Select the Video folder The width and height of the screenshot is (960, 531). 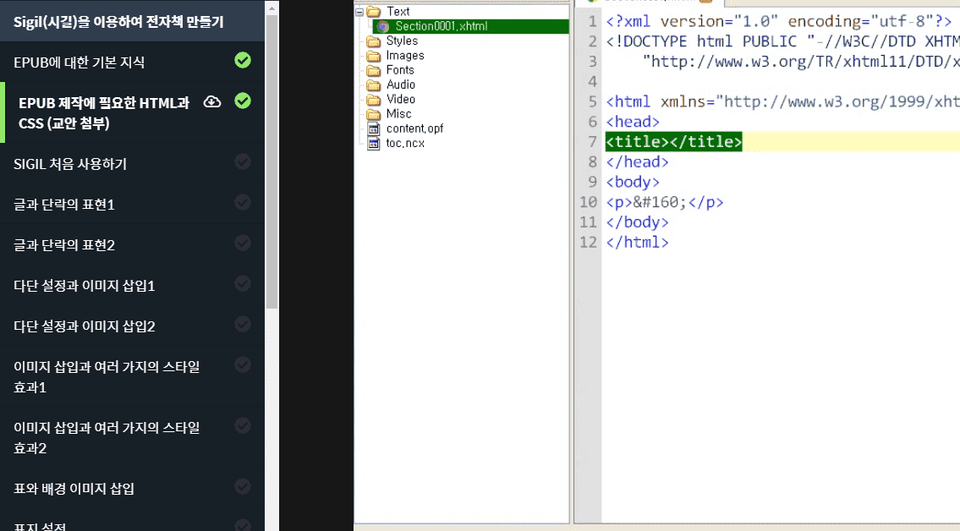[x=400, y=99]
